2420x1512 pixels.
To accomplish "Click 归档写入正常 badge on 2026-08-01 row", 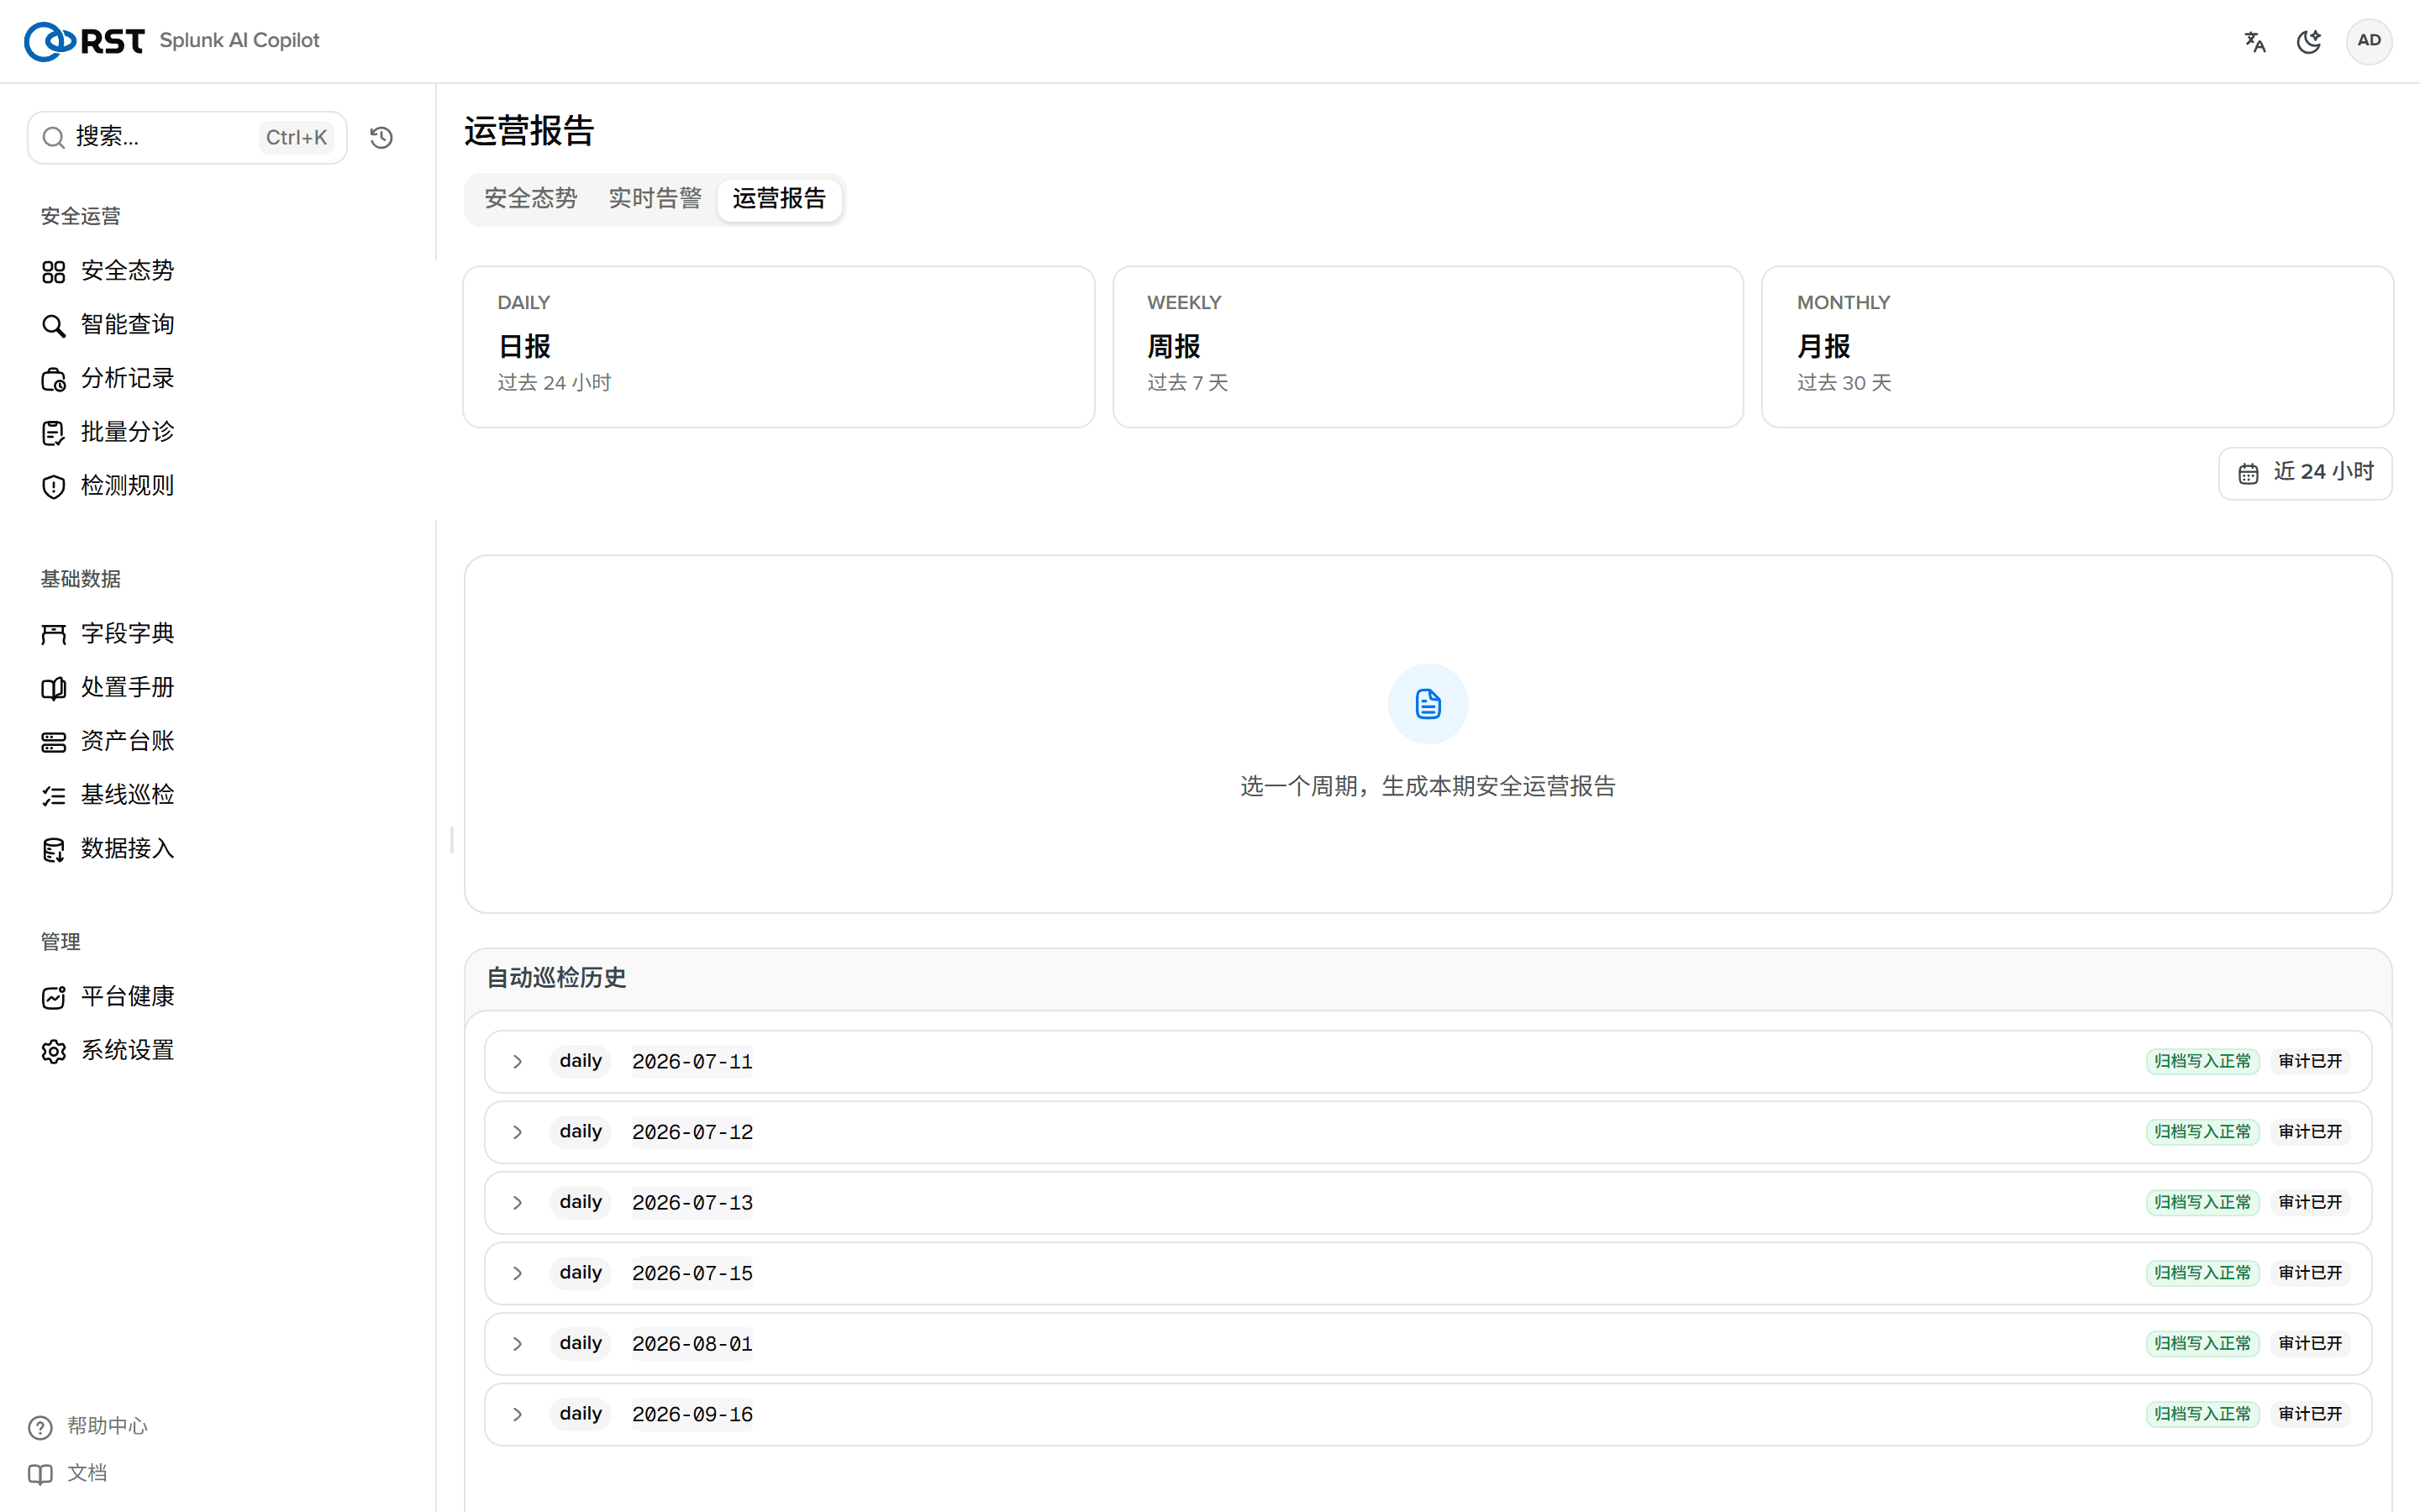I will [2202, 1343].
